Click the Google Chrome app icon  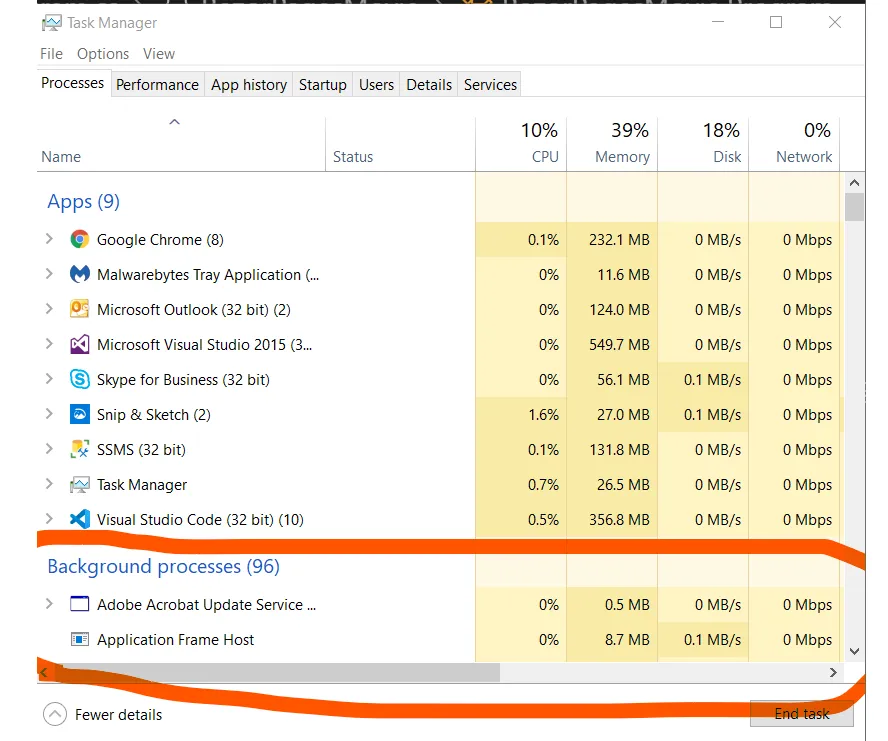click(79, 240)
